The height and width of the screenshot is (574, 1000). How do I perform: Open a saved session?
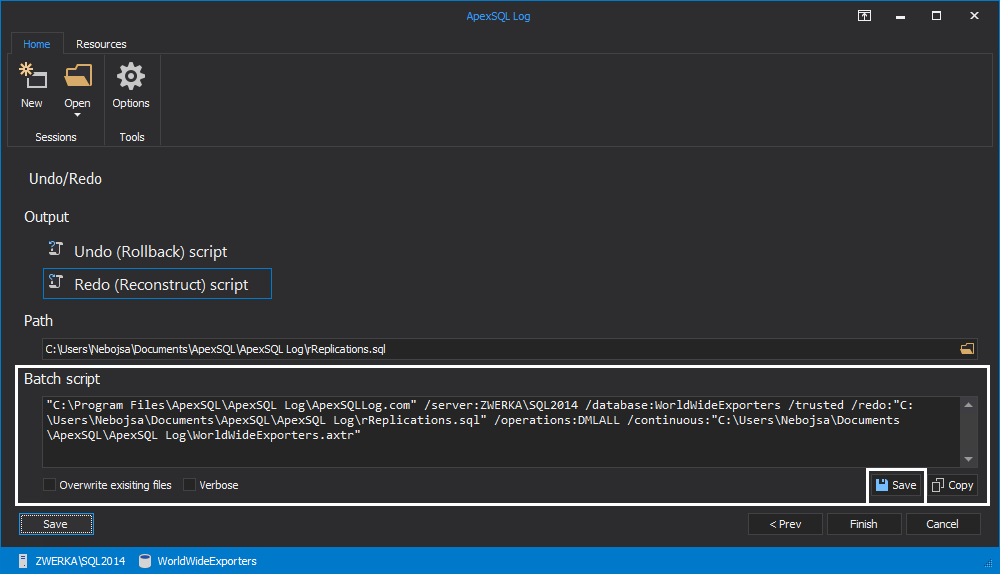pos(77,84)
